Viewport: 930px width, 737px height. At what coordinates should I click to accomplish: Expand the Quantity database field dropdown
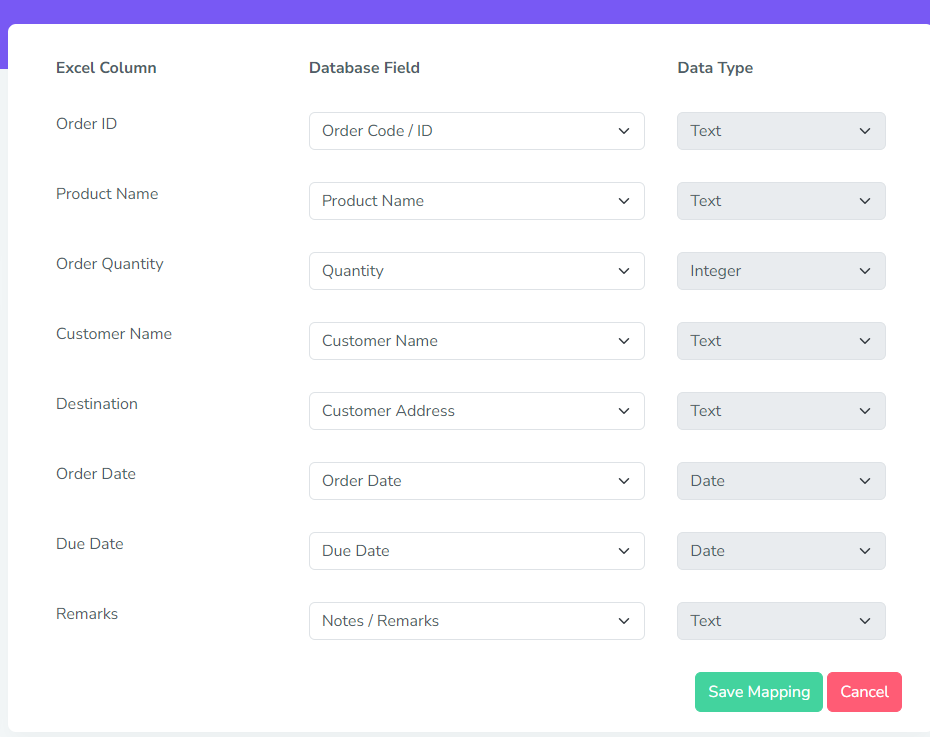point(476,271)
